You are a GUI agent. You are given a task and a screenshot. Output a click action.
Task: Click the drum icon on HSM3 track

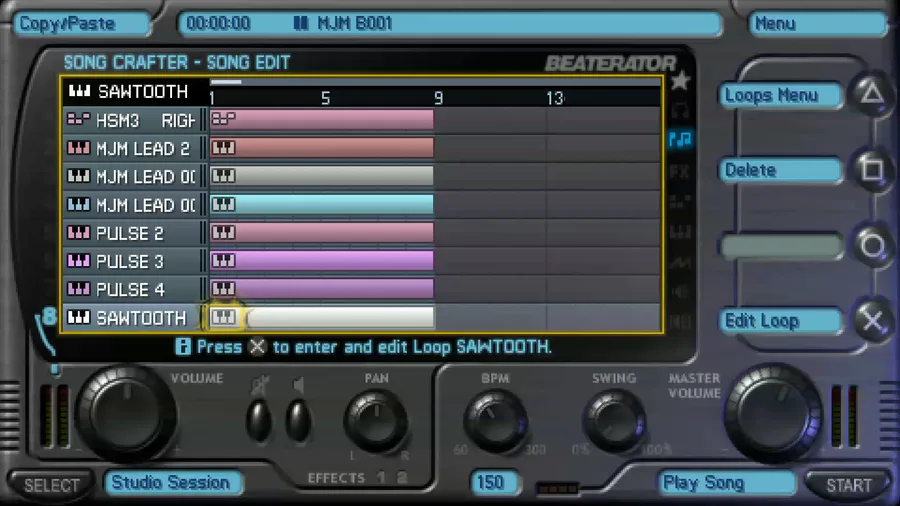tap(79, 120)
